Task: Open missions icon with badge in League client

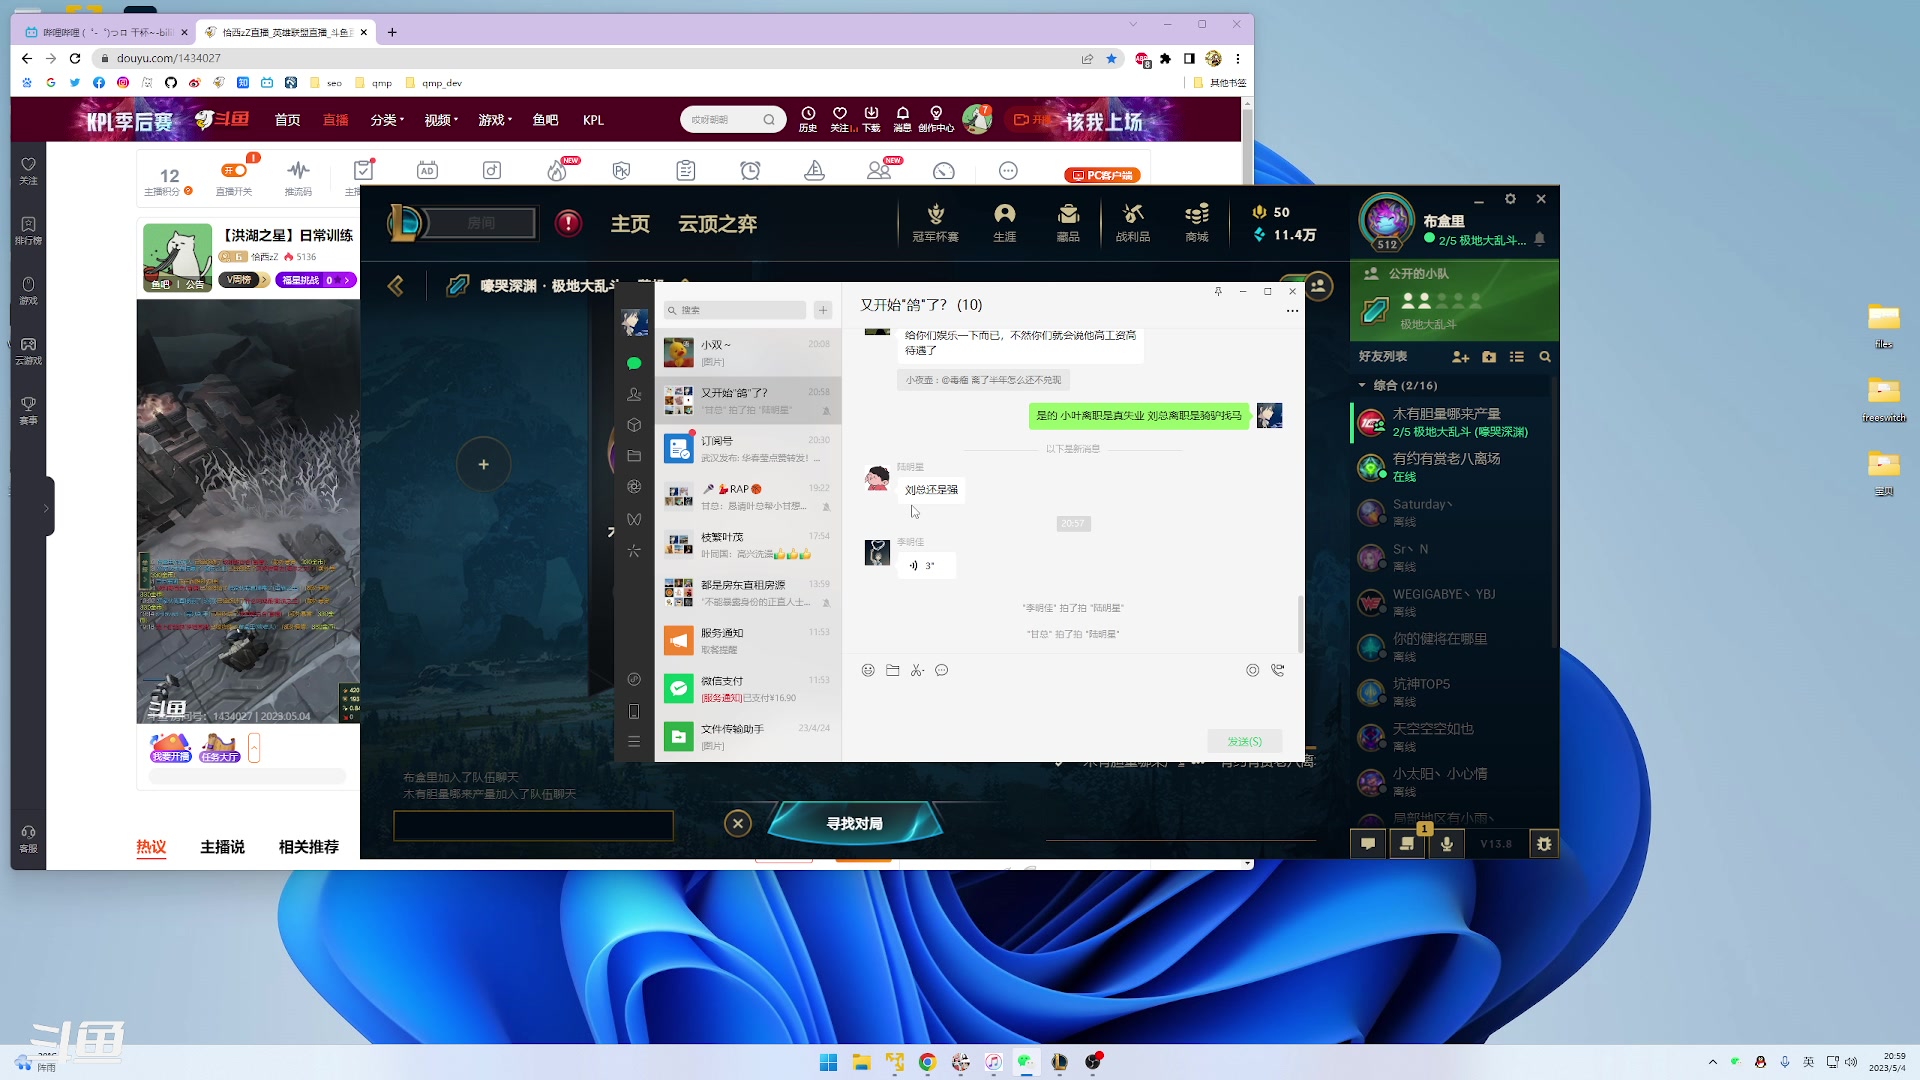Action: [x=1407, y=844]
